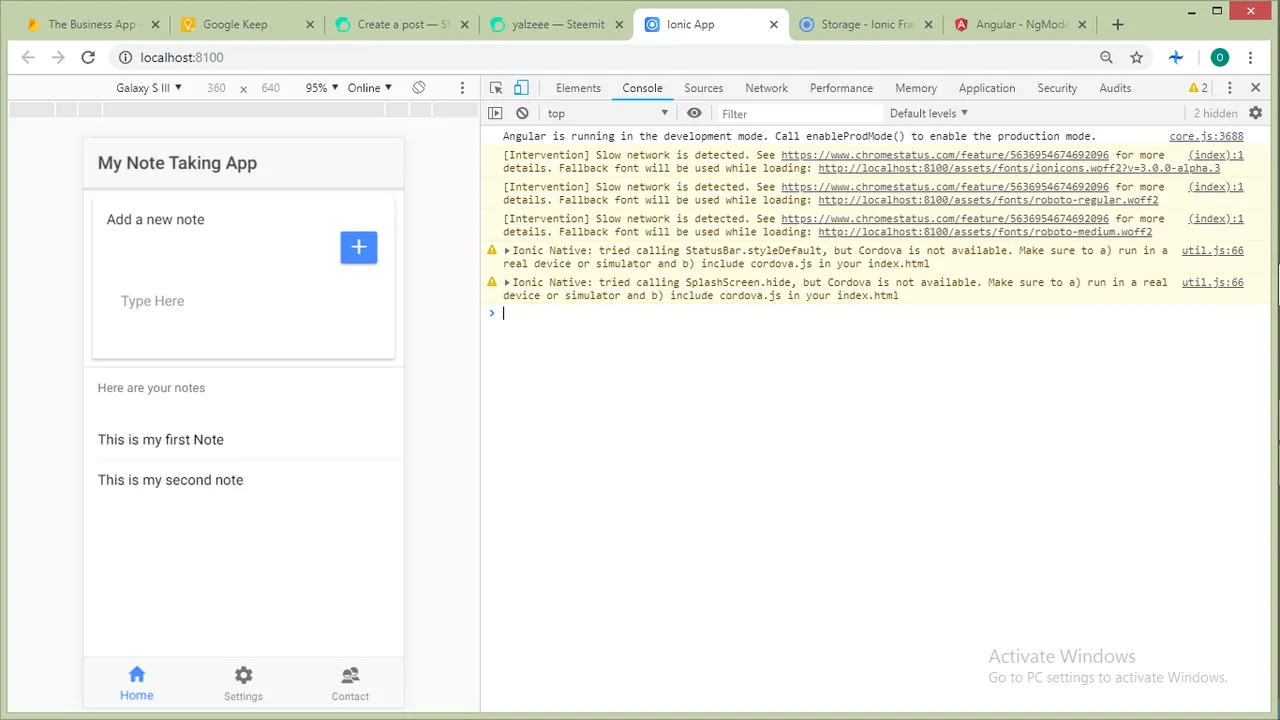Open the Storage Ionic browser tab
1280x720 pixels.
[867, 24]
